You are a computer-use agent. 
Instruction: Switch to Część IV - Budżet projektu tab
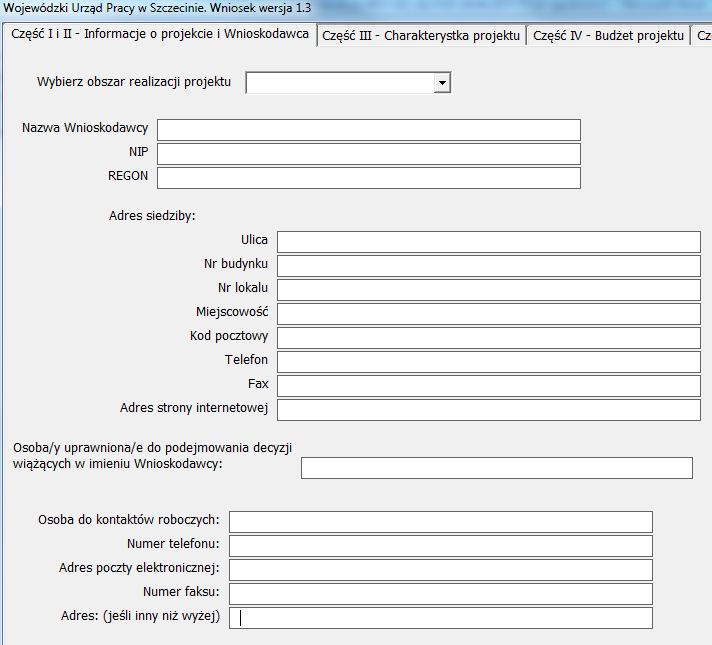tap(608, 35)
